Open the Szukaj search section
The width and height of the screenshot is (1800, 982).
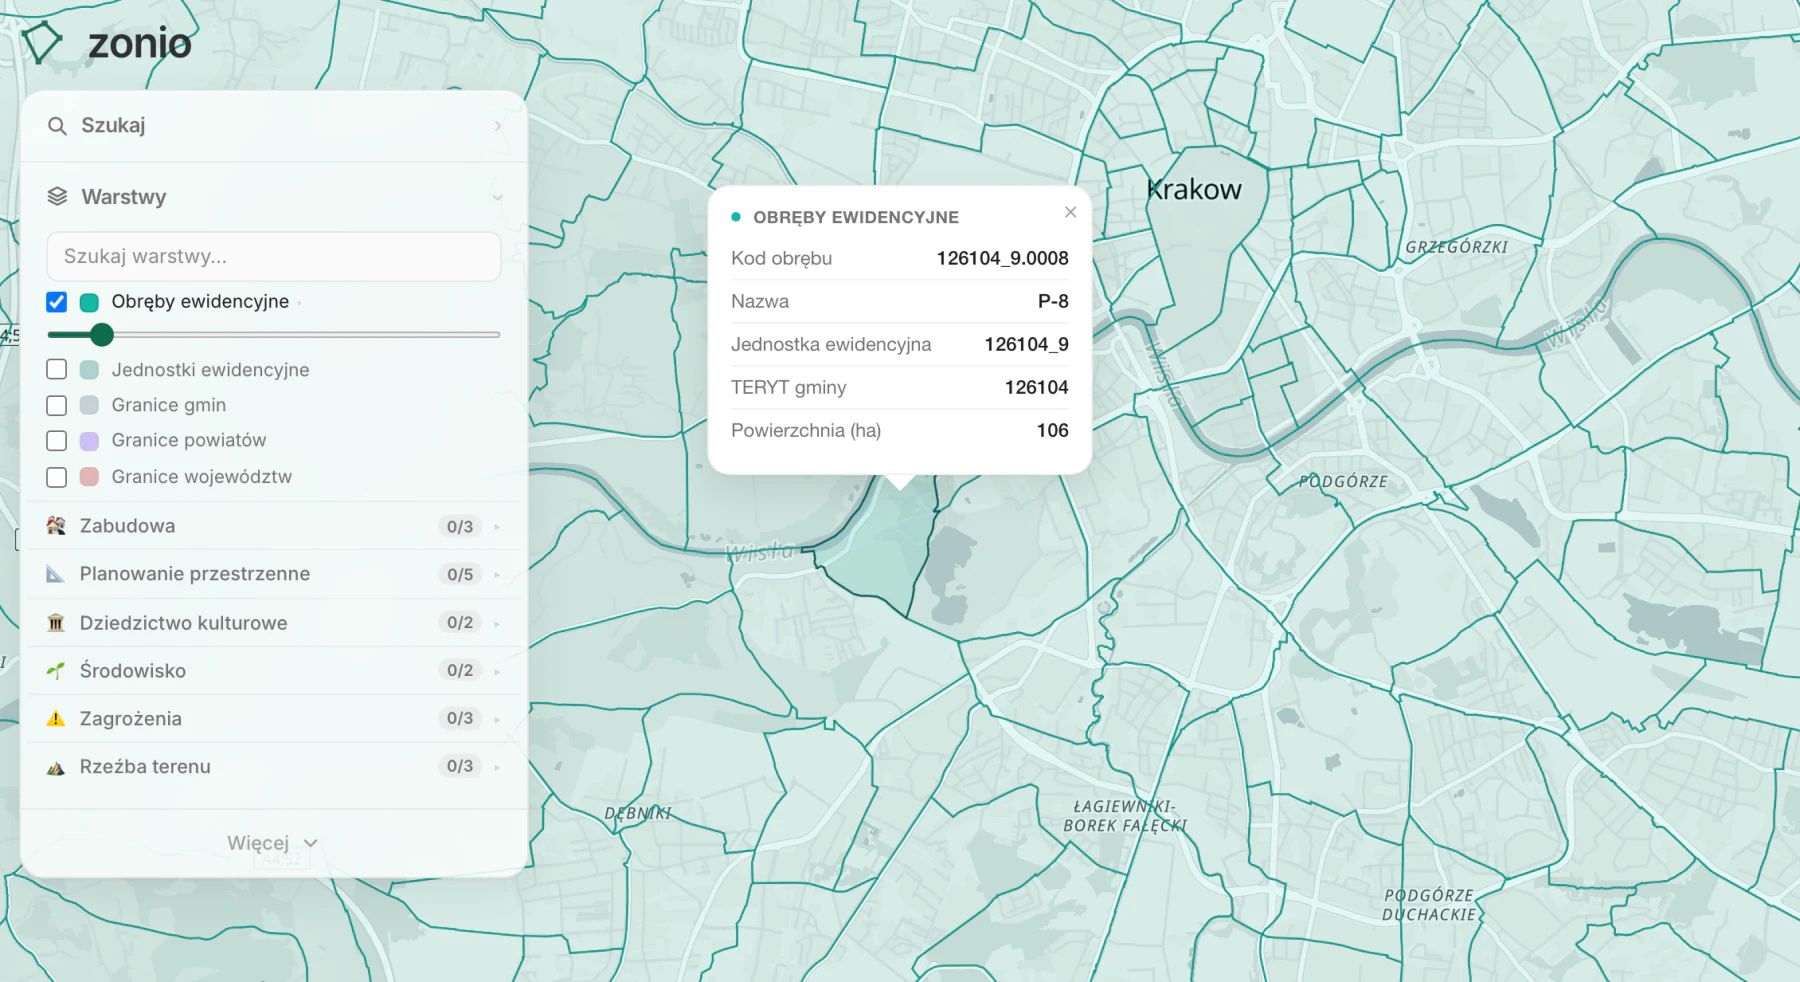pos(274,126)
